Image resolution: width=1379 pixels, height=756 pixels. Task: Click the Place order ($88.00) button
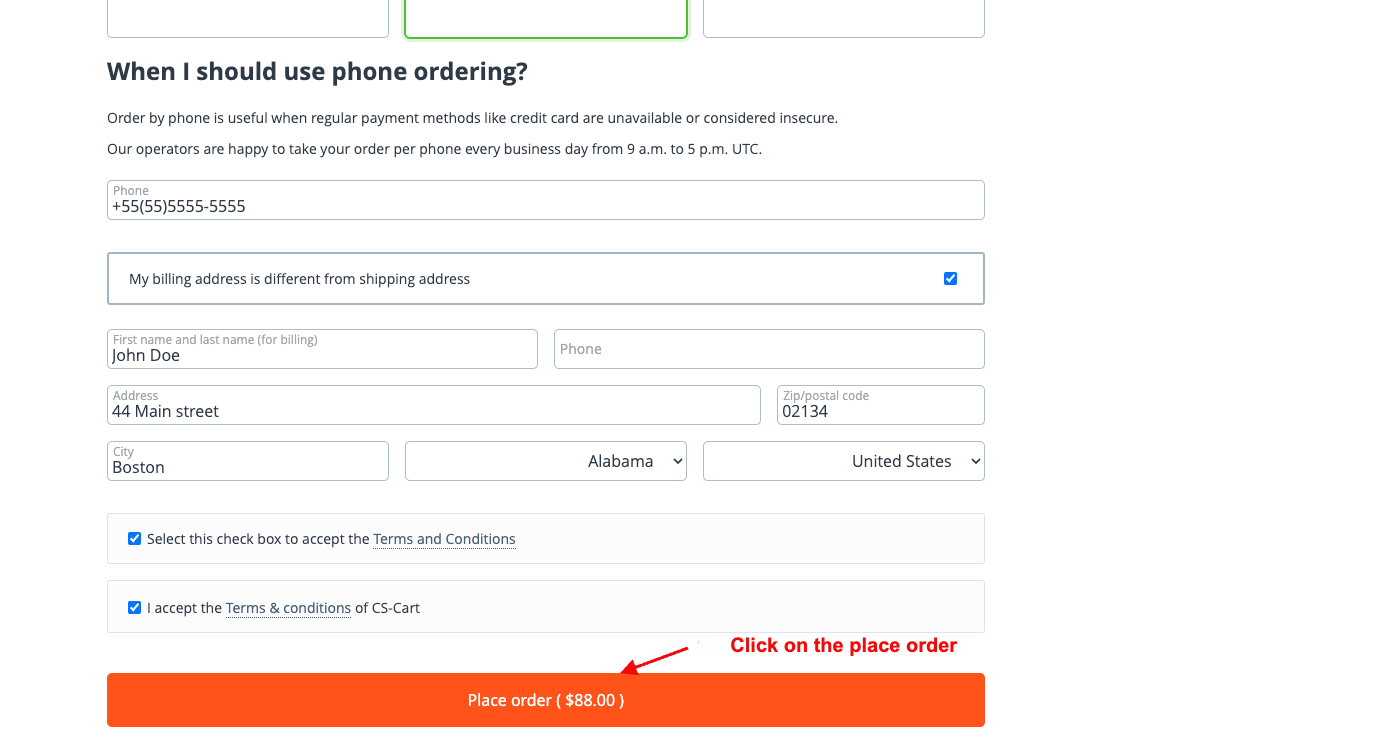pos(546,700)
